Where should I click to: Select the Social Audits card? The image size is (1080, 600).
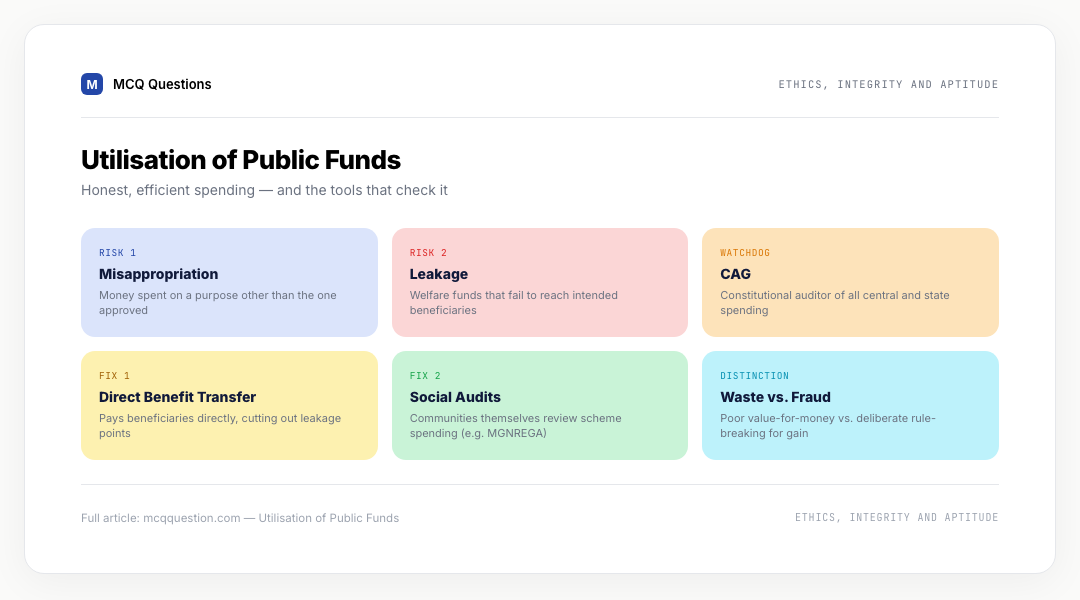tap(540, 405)
